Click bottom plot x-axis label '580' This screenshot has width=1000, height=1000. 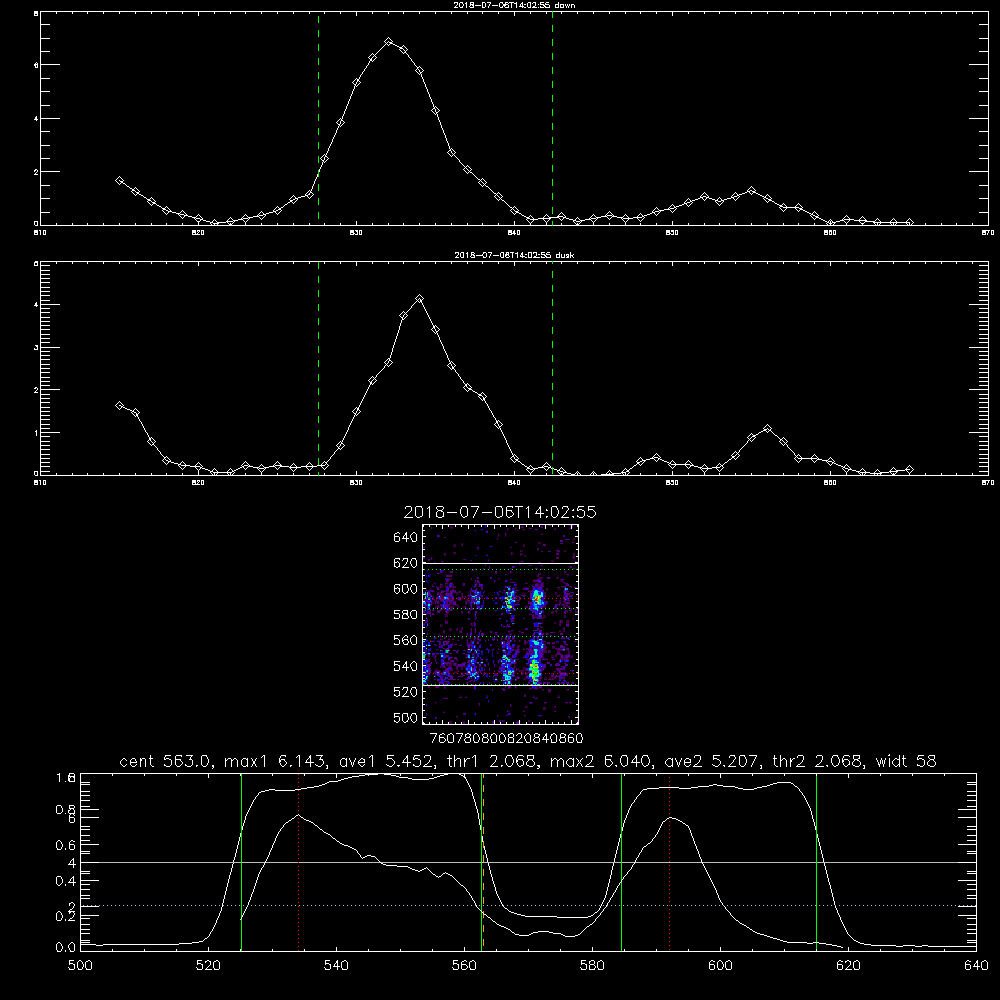click(x=592, y=966)
